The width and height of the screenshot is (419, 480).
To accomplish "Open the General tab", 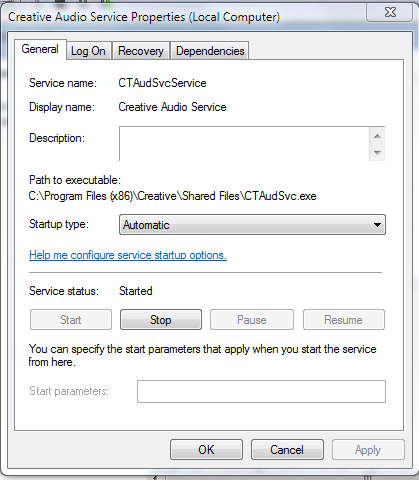I will [x=40, y=49].
